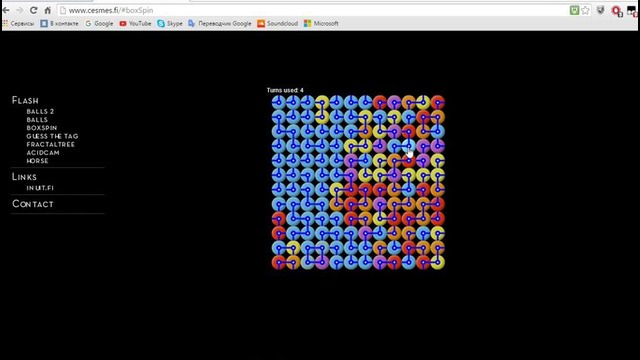This screenshot has width=640, height=360.
Task: Rotate the top-left corner blue ball
Action: click(x=279, y=102)
